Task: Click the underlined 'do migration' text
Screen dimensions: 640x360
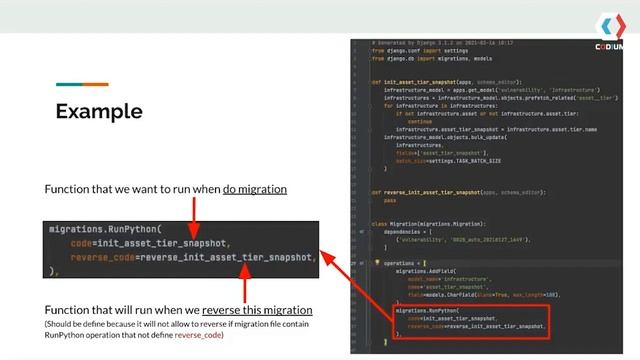Action: 255,189
